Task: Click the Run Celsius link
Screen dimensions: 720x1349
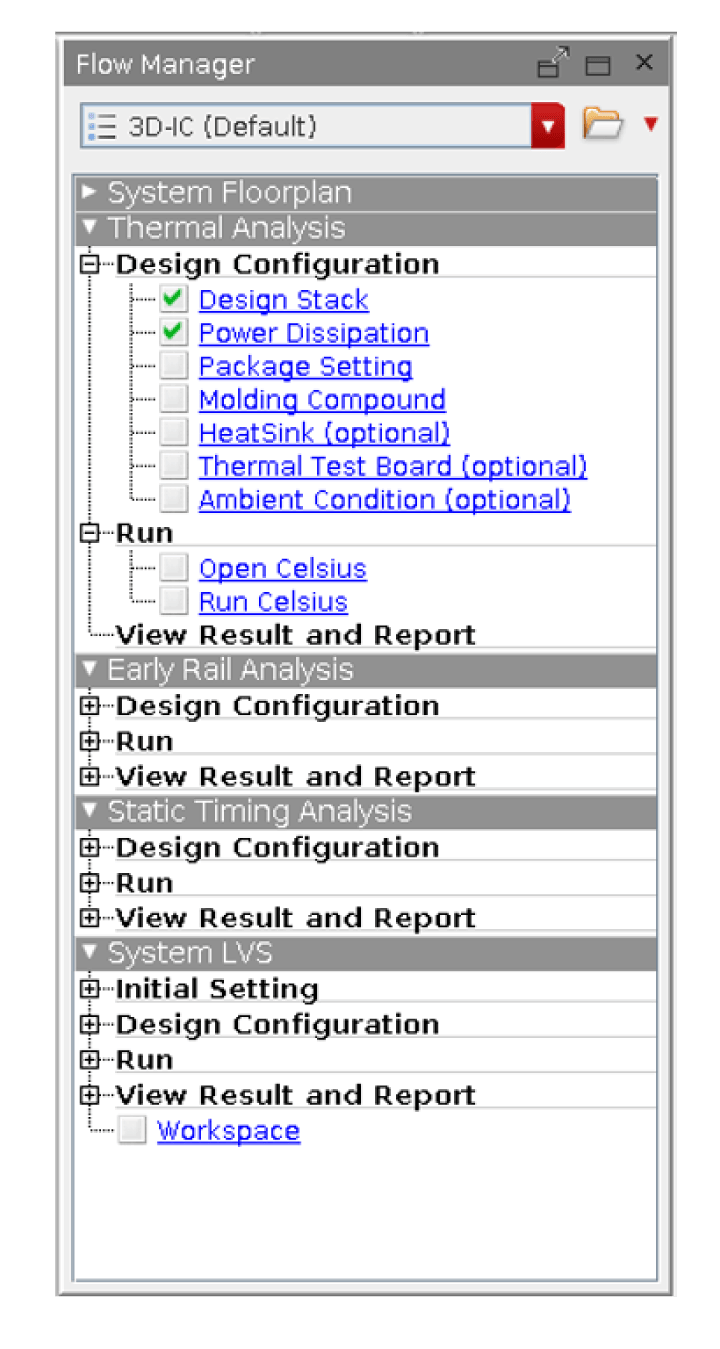Action: pyautogui.click(x=273, y=601)
